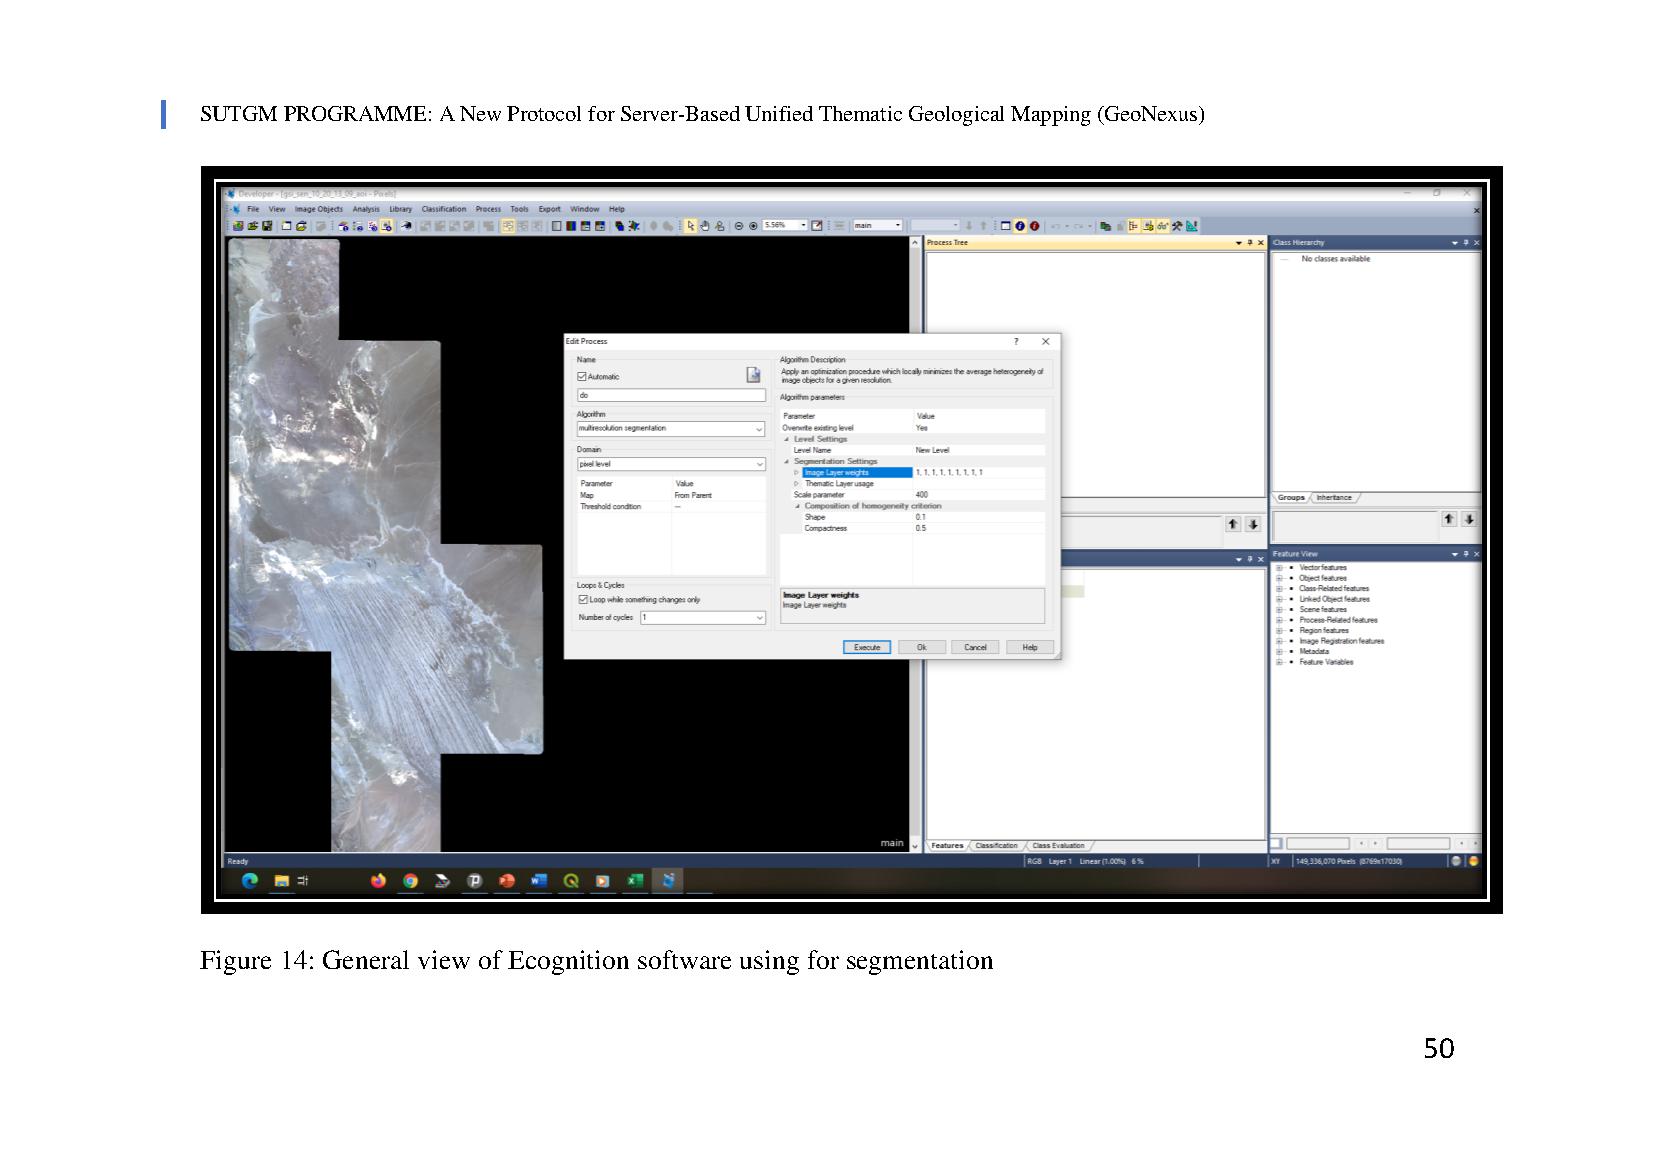The width and height of the screenshot is (1654, 1166).
Task: Activate the hand pan tool
Action: point(704,226)
